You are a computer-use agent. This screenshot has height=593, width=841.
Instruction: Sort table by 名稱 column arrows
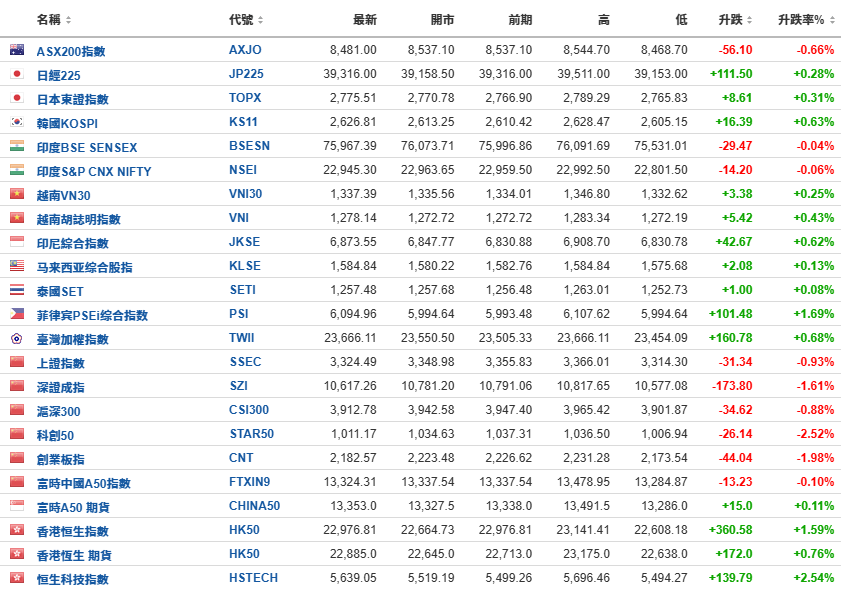(68, 20)
